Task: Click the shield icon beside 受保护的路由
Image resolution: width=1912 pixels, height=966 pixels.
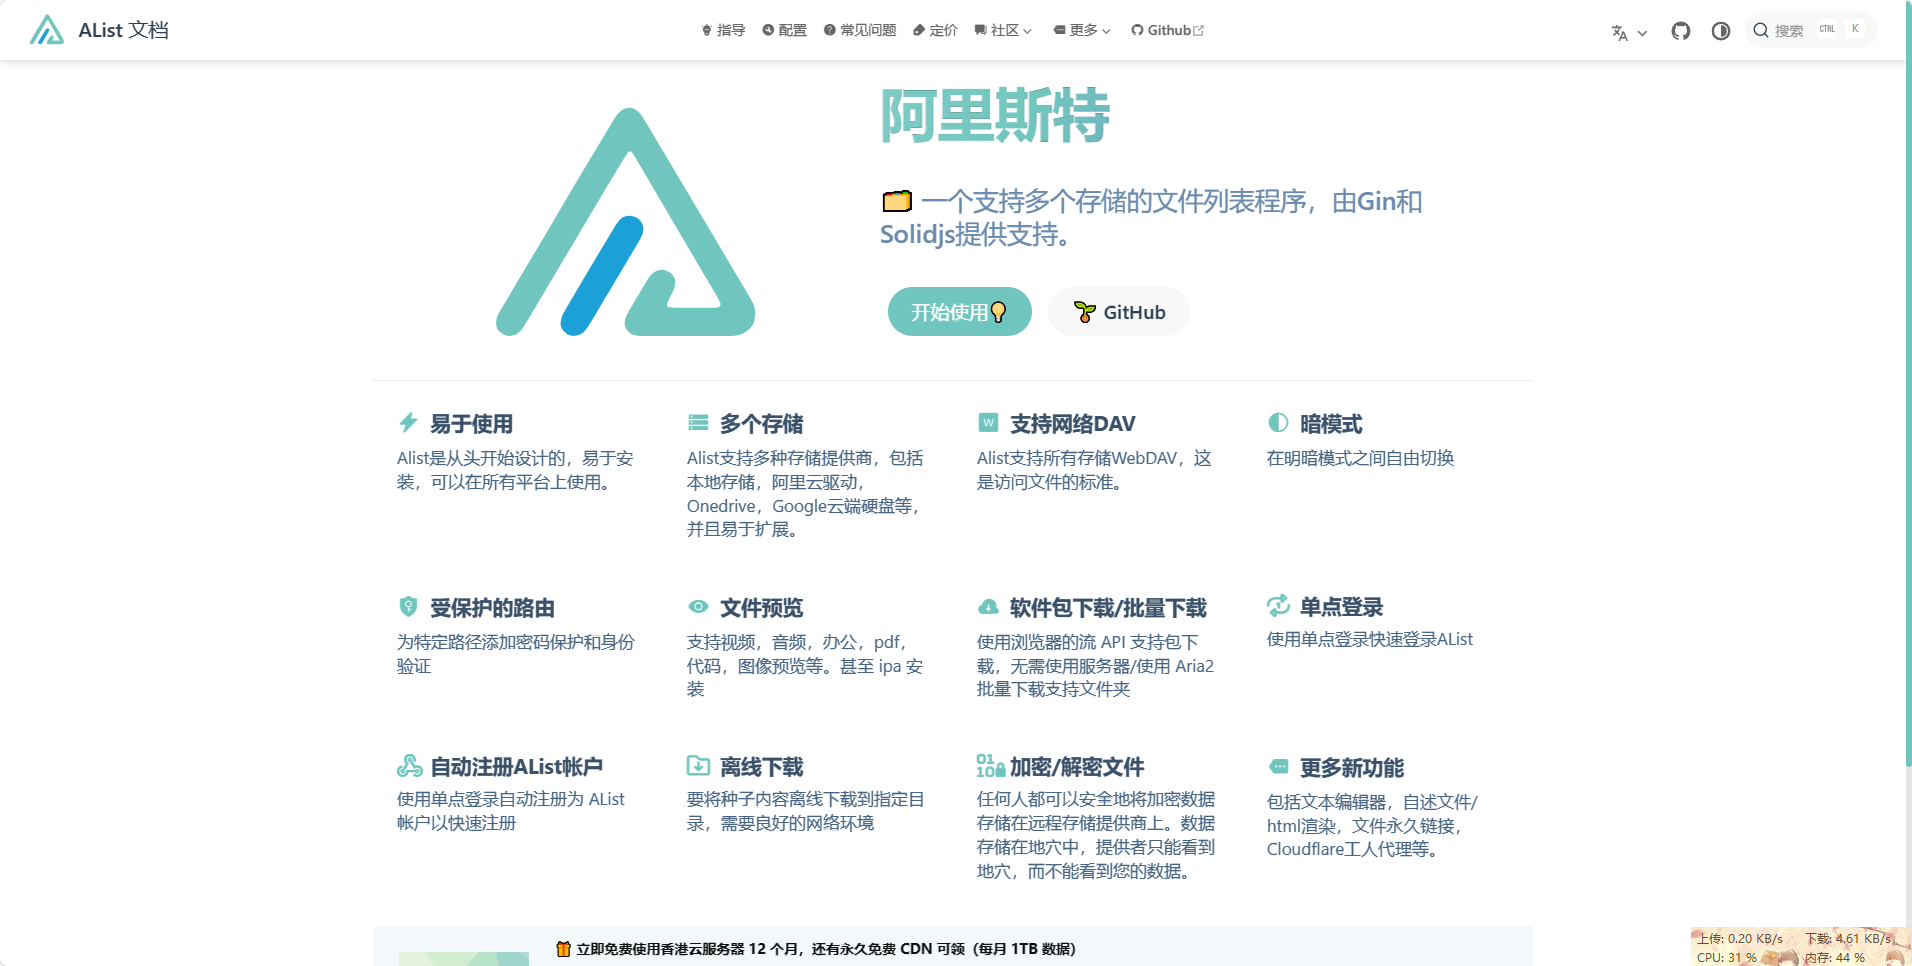Action: [408, 606]
